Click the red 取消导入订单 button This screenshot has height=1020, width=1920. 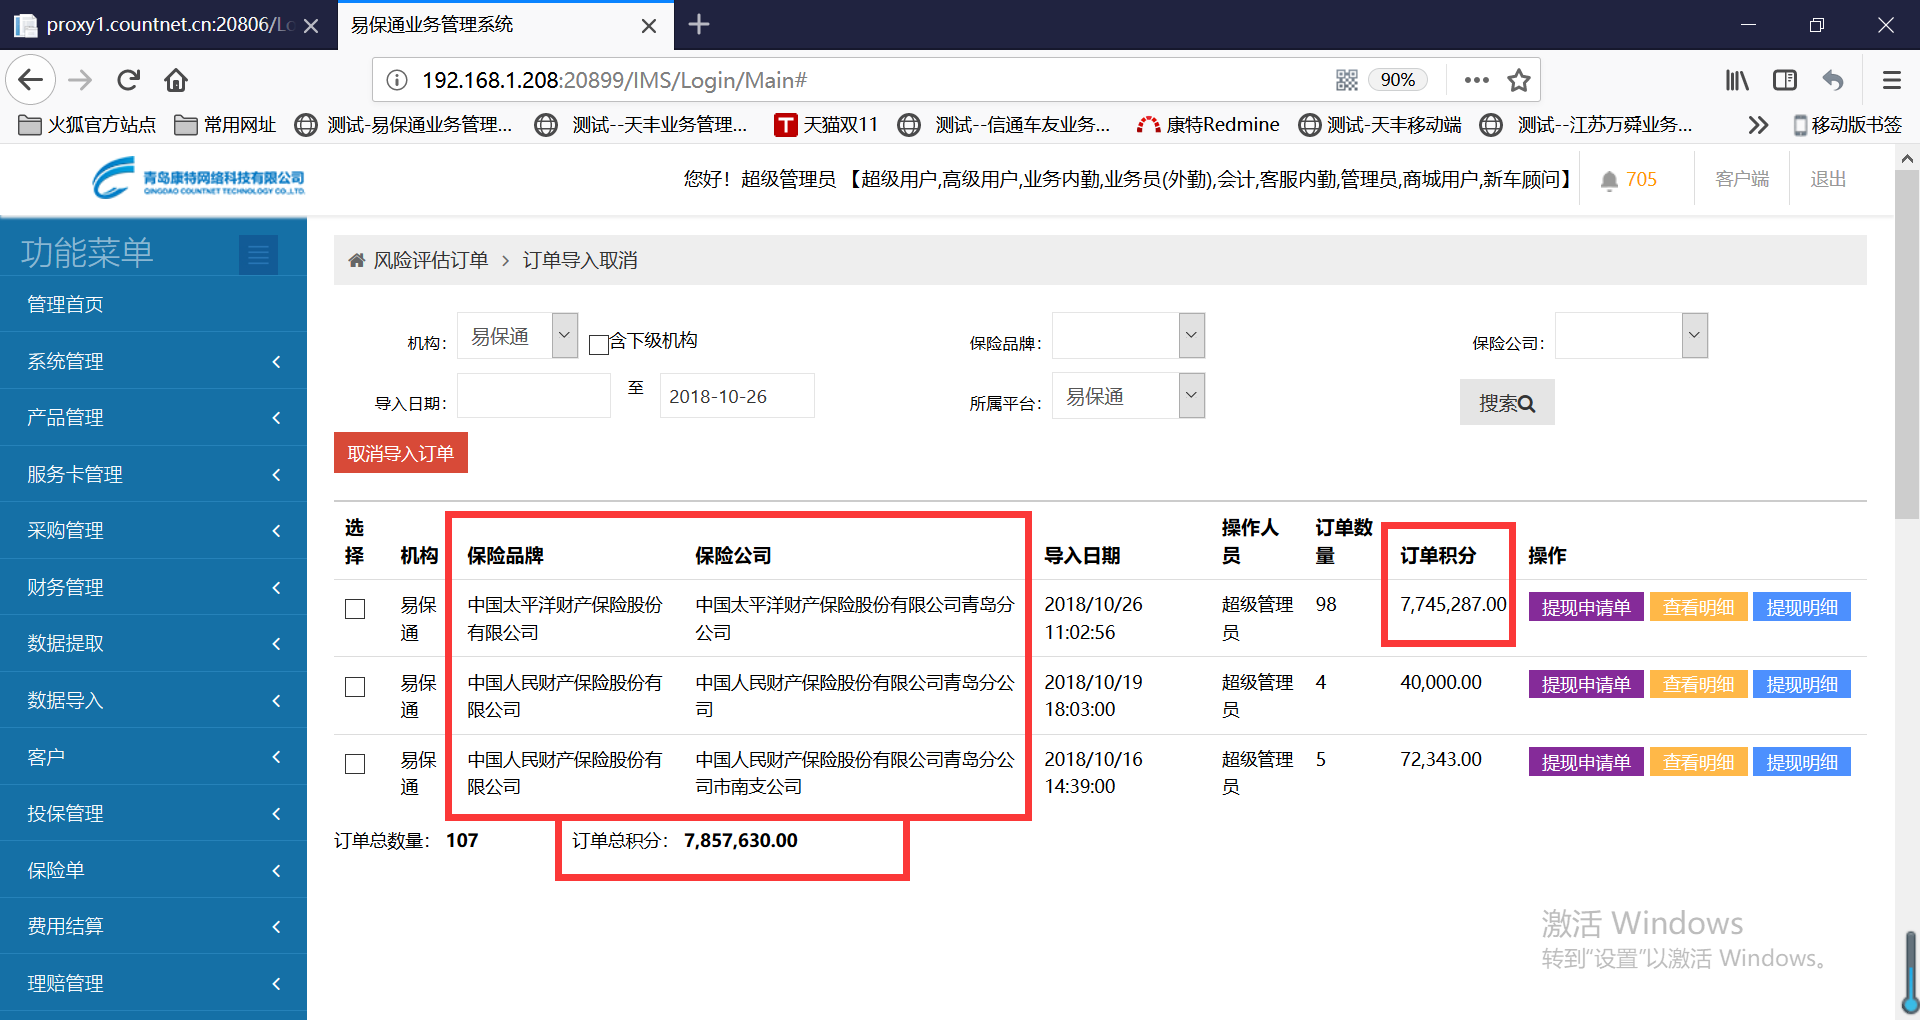click(401, 453)
